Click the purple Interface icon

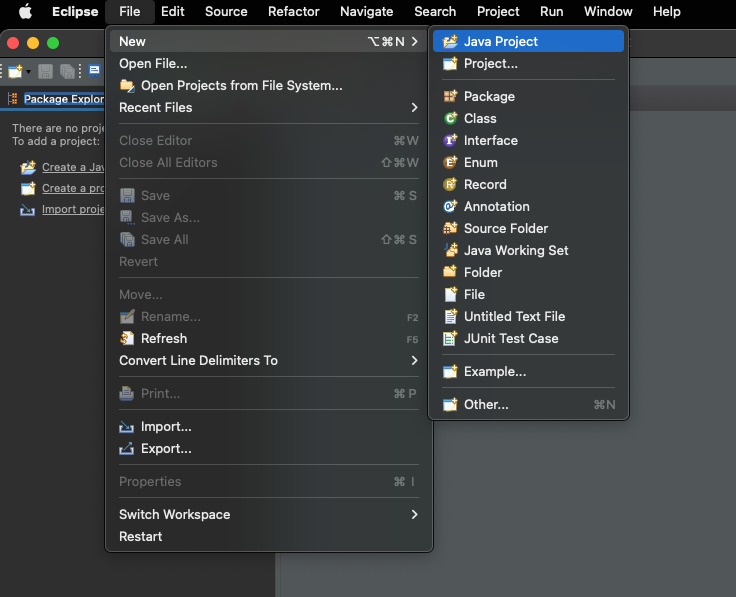[450, 140]
